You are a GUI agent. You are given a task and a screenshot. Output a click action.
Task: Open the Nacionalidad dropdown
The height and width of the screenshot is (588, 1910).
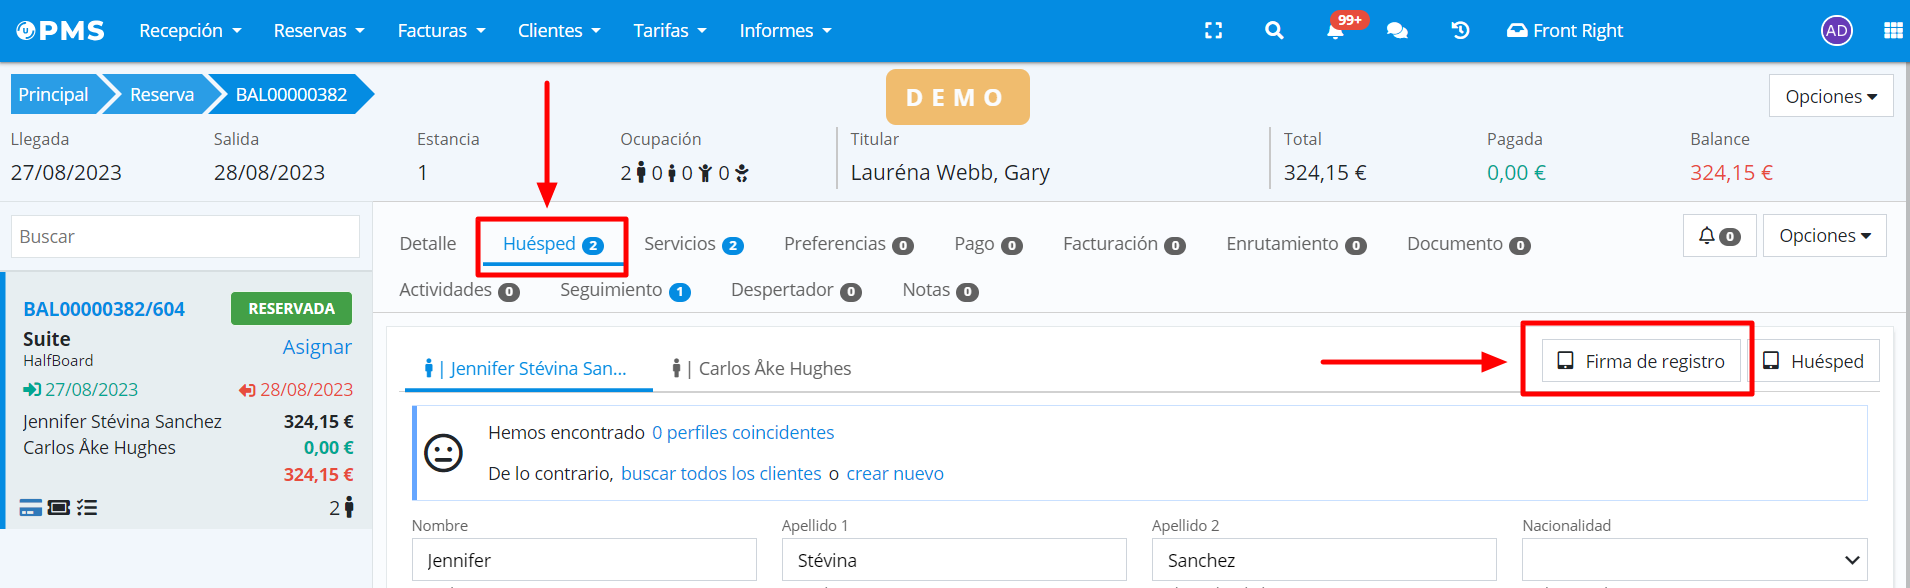click(x=1694, y=560)
